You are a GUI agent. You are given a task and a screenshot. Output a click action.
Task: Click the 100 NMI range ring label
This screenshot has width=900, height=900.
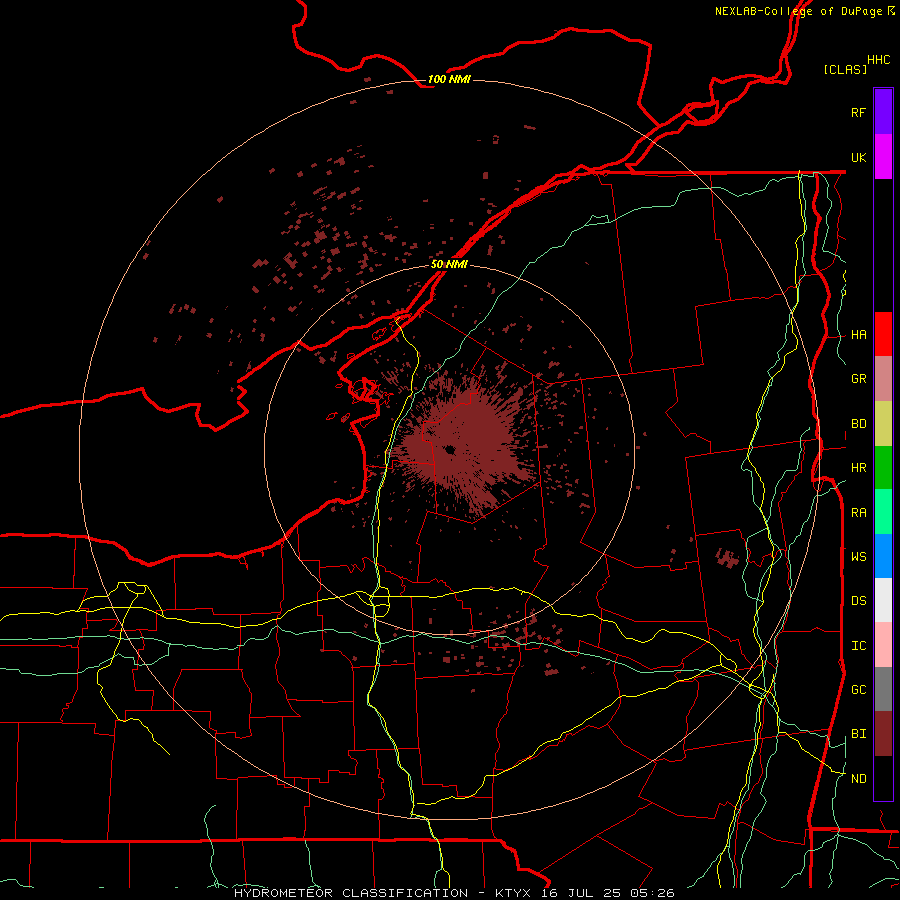tap(449, 79)
